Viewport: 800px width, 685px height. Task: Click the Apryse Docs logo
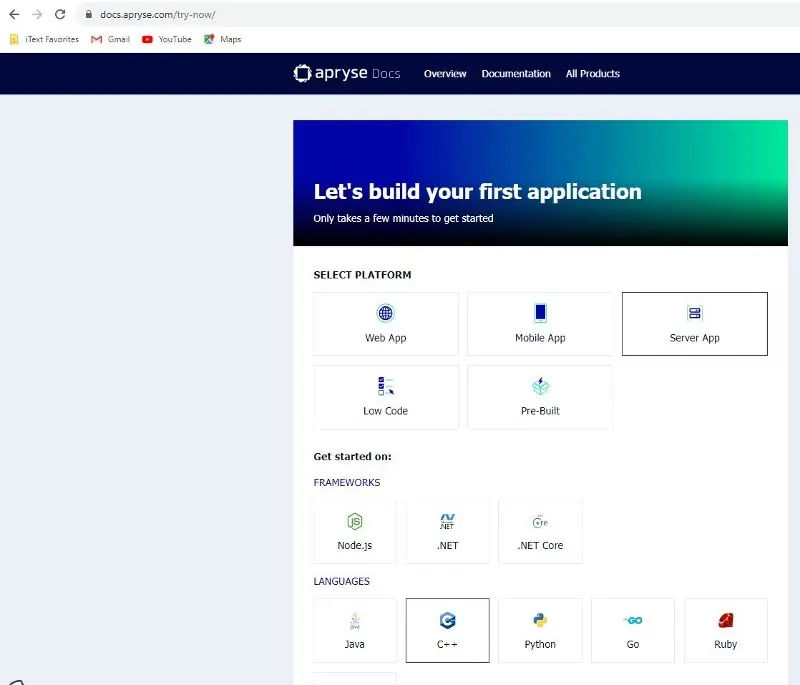(347, 73)
